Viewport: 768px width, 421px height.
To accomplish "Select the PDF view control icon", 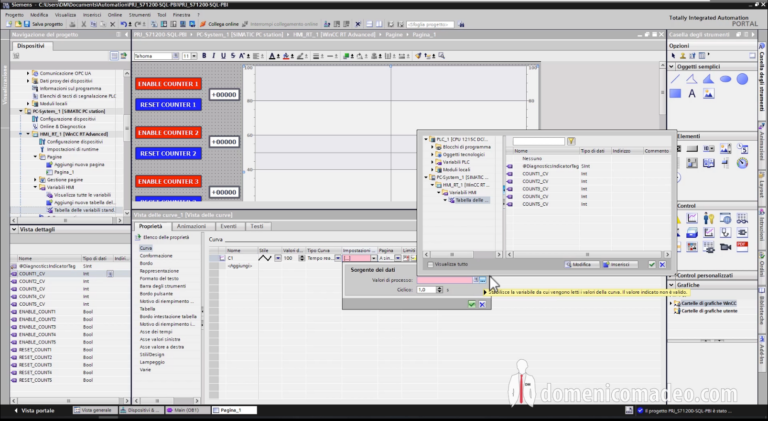I will click(743, 247).
